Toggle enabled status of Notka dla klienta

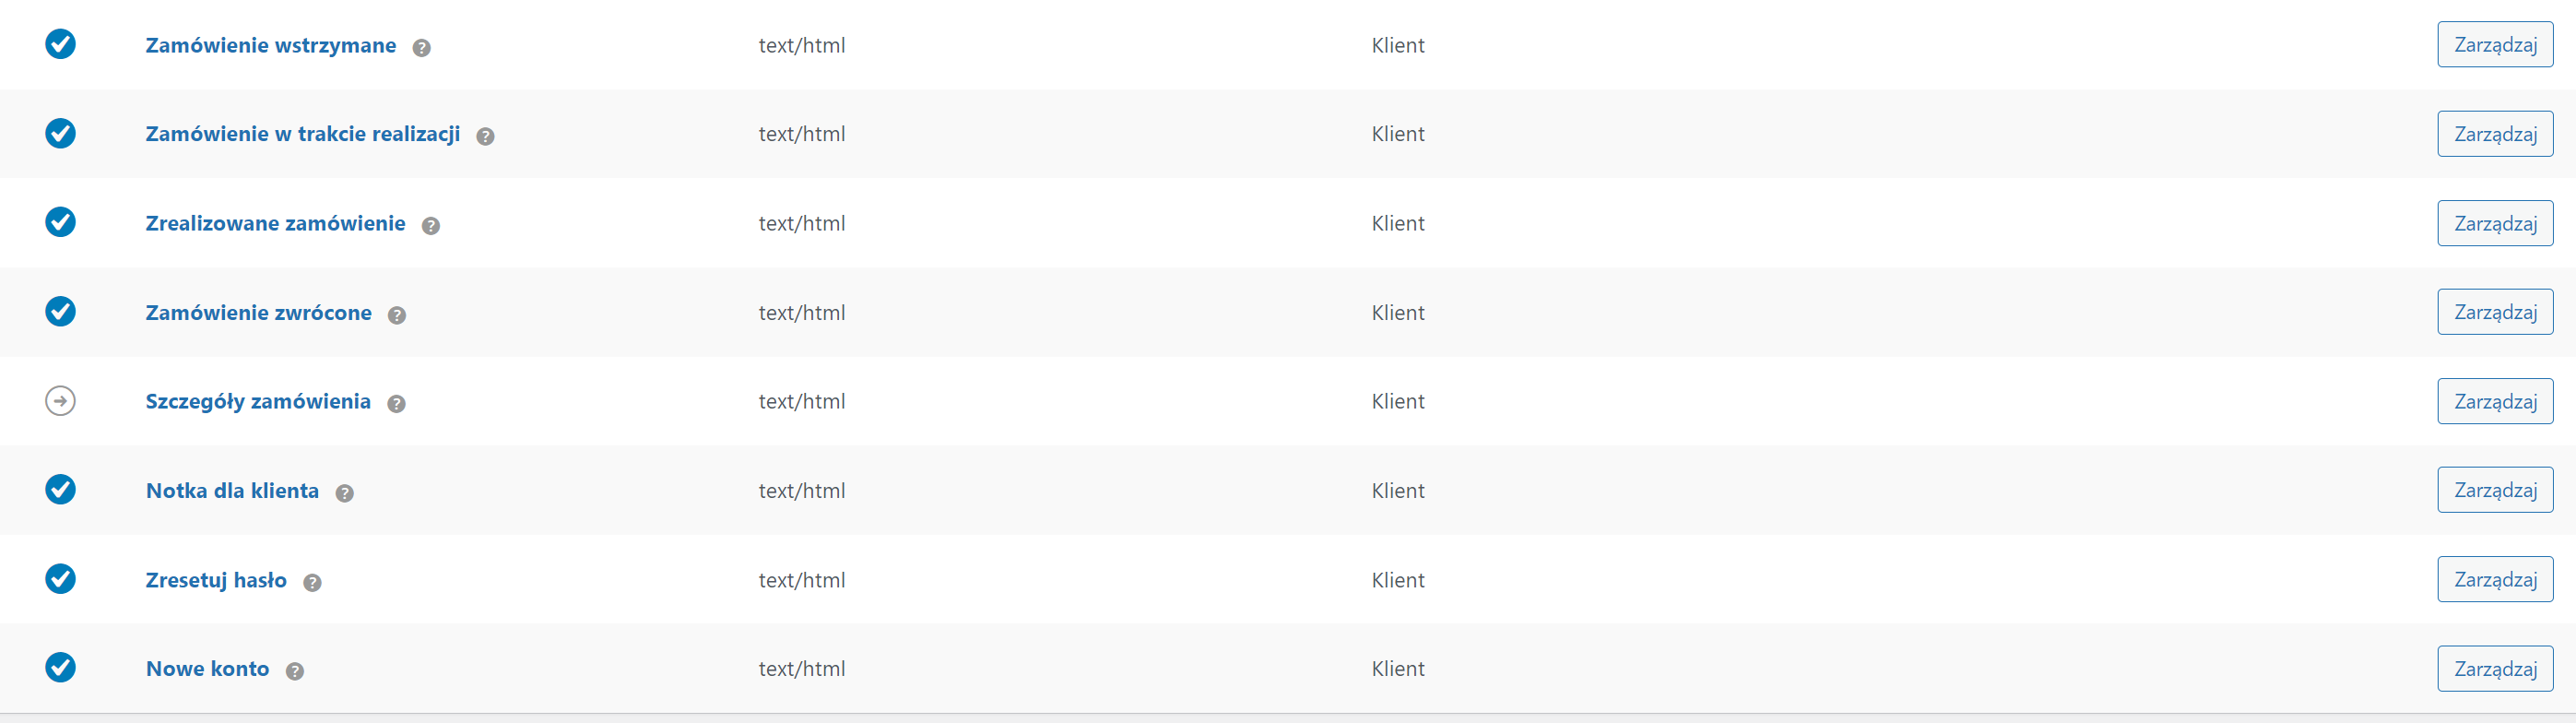click(x=61, y=489)
